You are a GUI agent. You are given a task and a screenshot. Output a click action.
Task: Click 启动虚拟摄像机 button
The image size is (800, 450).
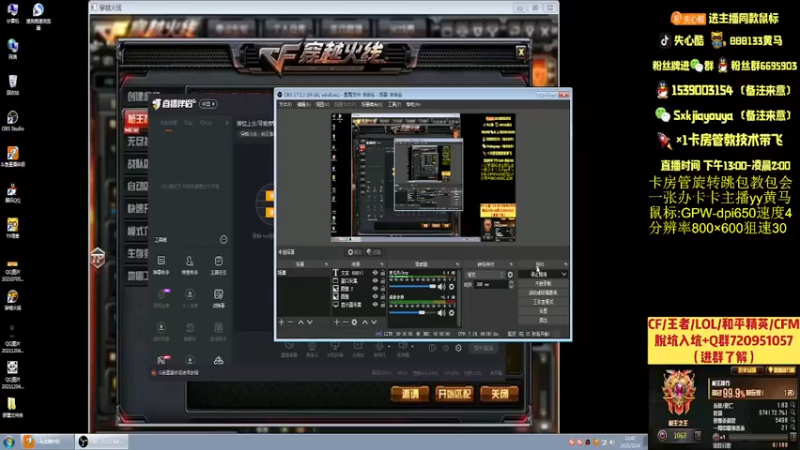tap(543, 293)
